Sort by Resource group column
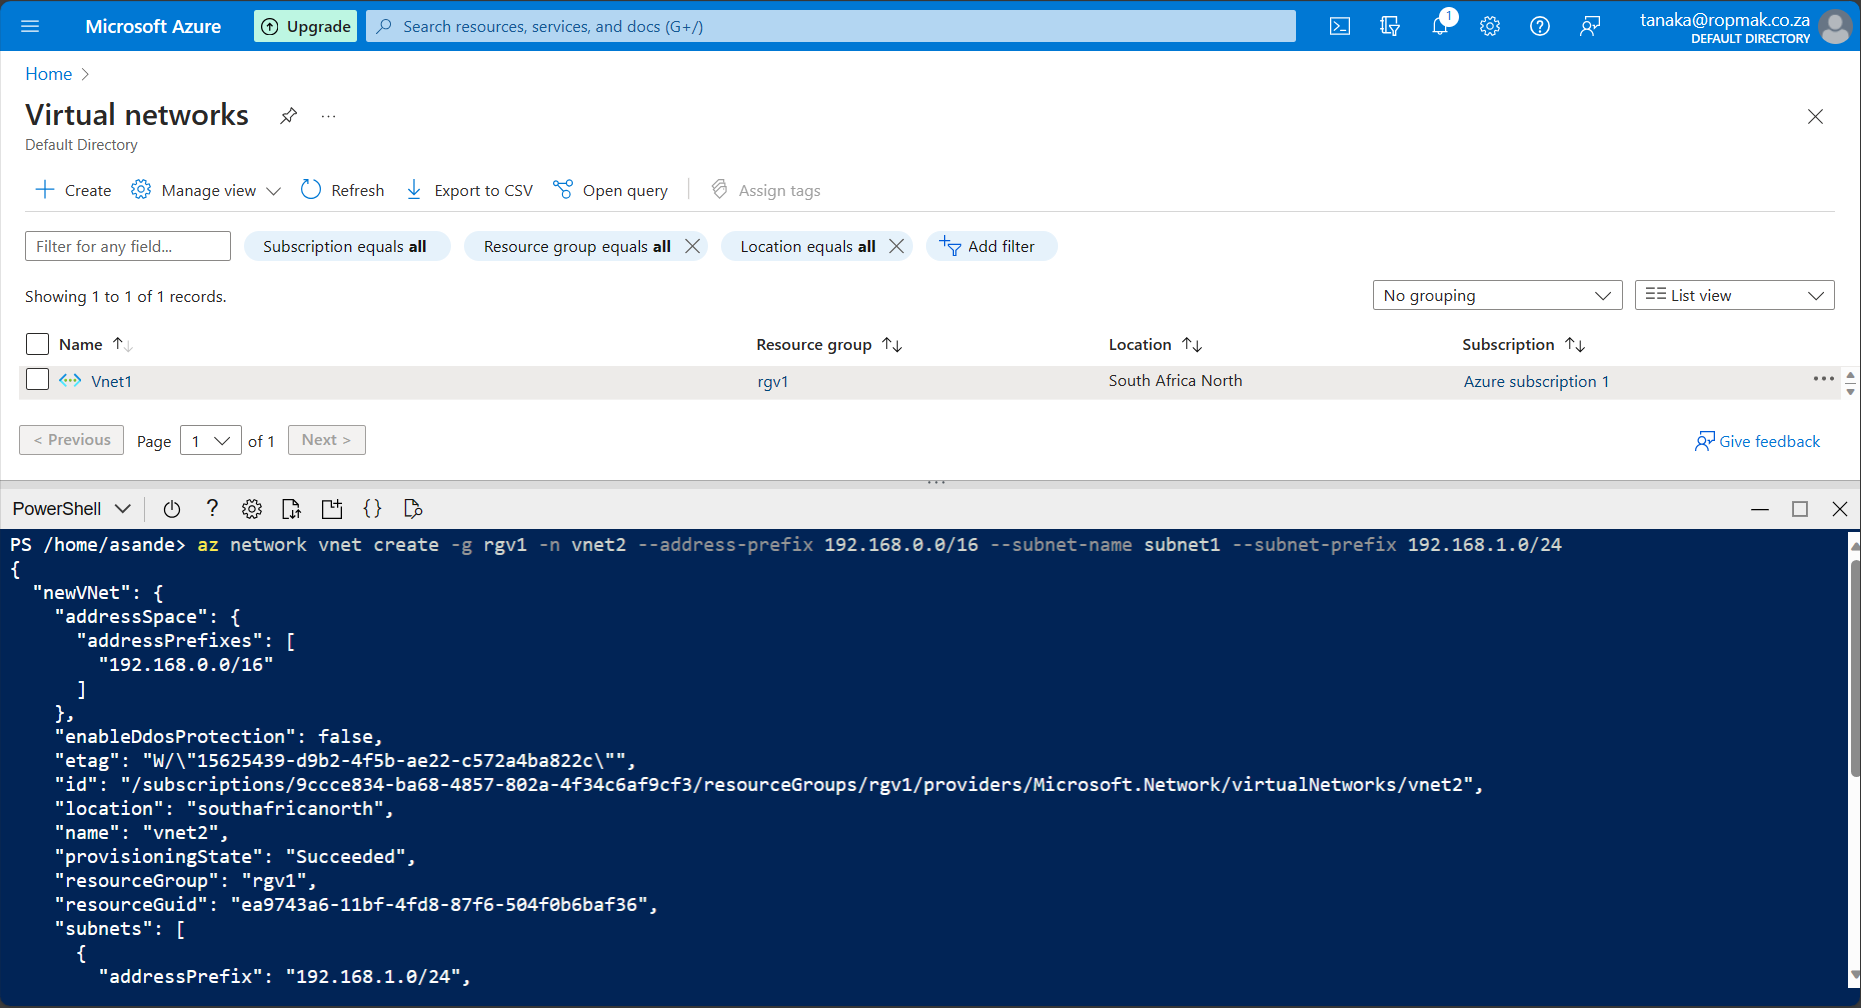1861x1008 pixels. point(829,344)
